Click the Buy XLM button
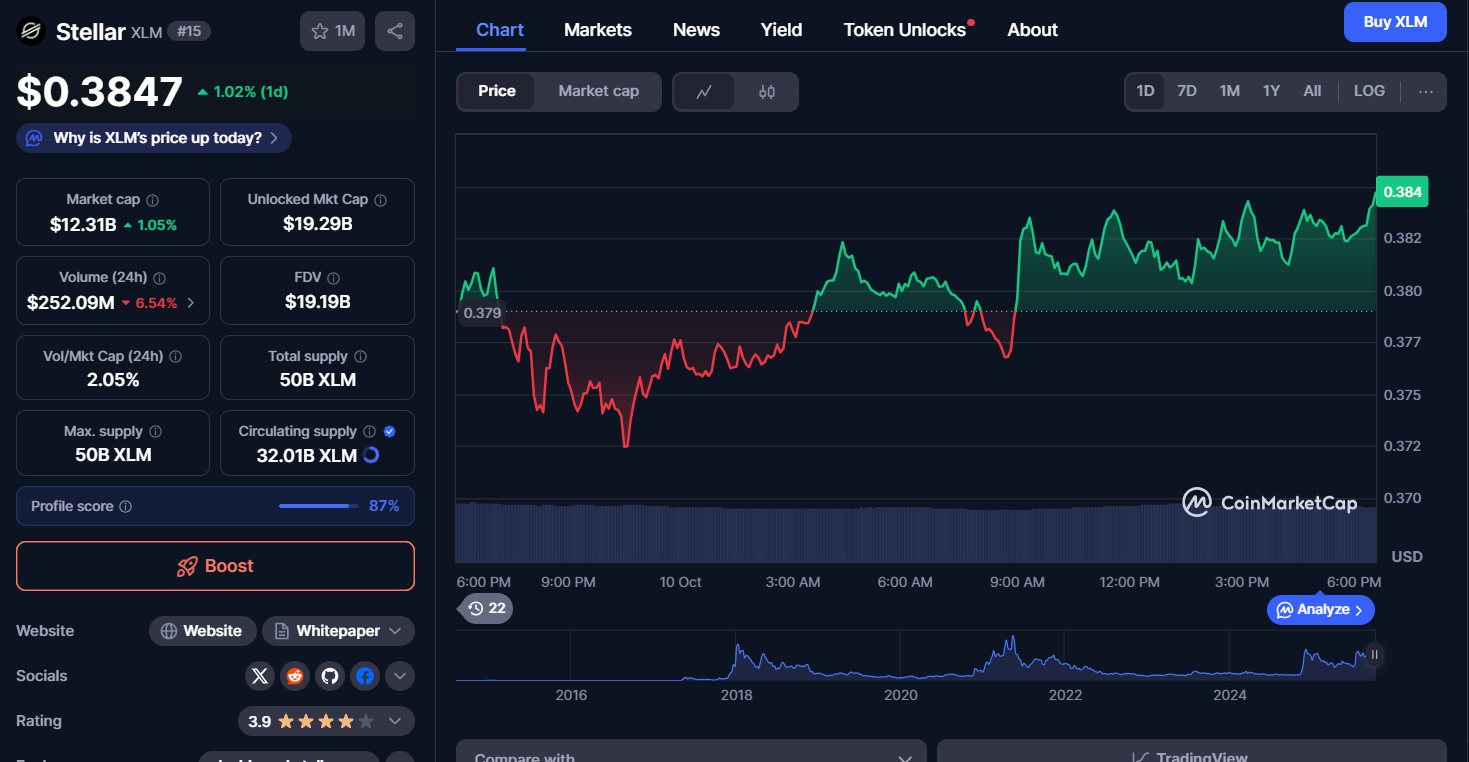The height and width of the screenshot is (762, 1469). pyautogui.click(x=1395, y=22)
